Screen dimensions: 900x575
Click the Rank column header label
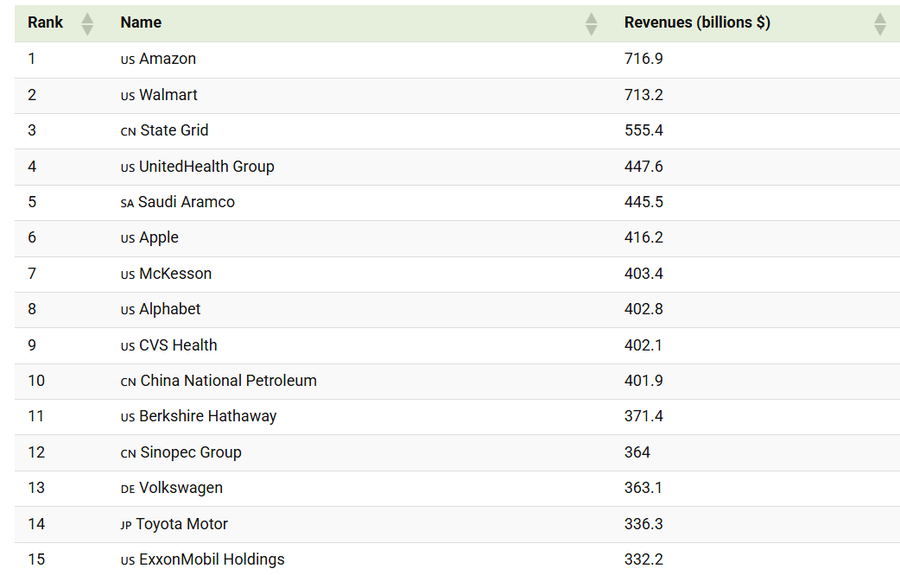pyautogui.click(x=45, y=22)
